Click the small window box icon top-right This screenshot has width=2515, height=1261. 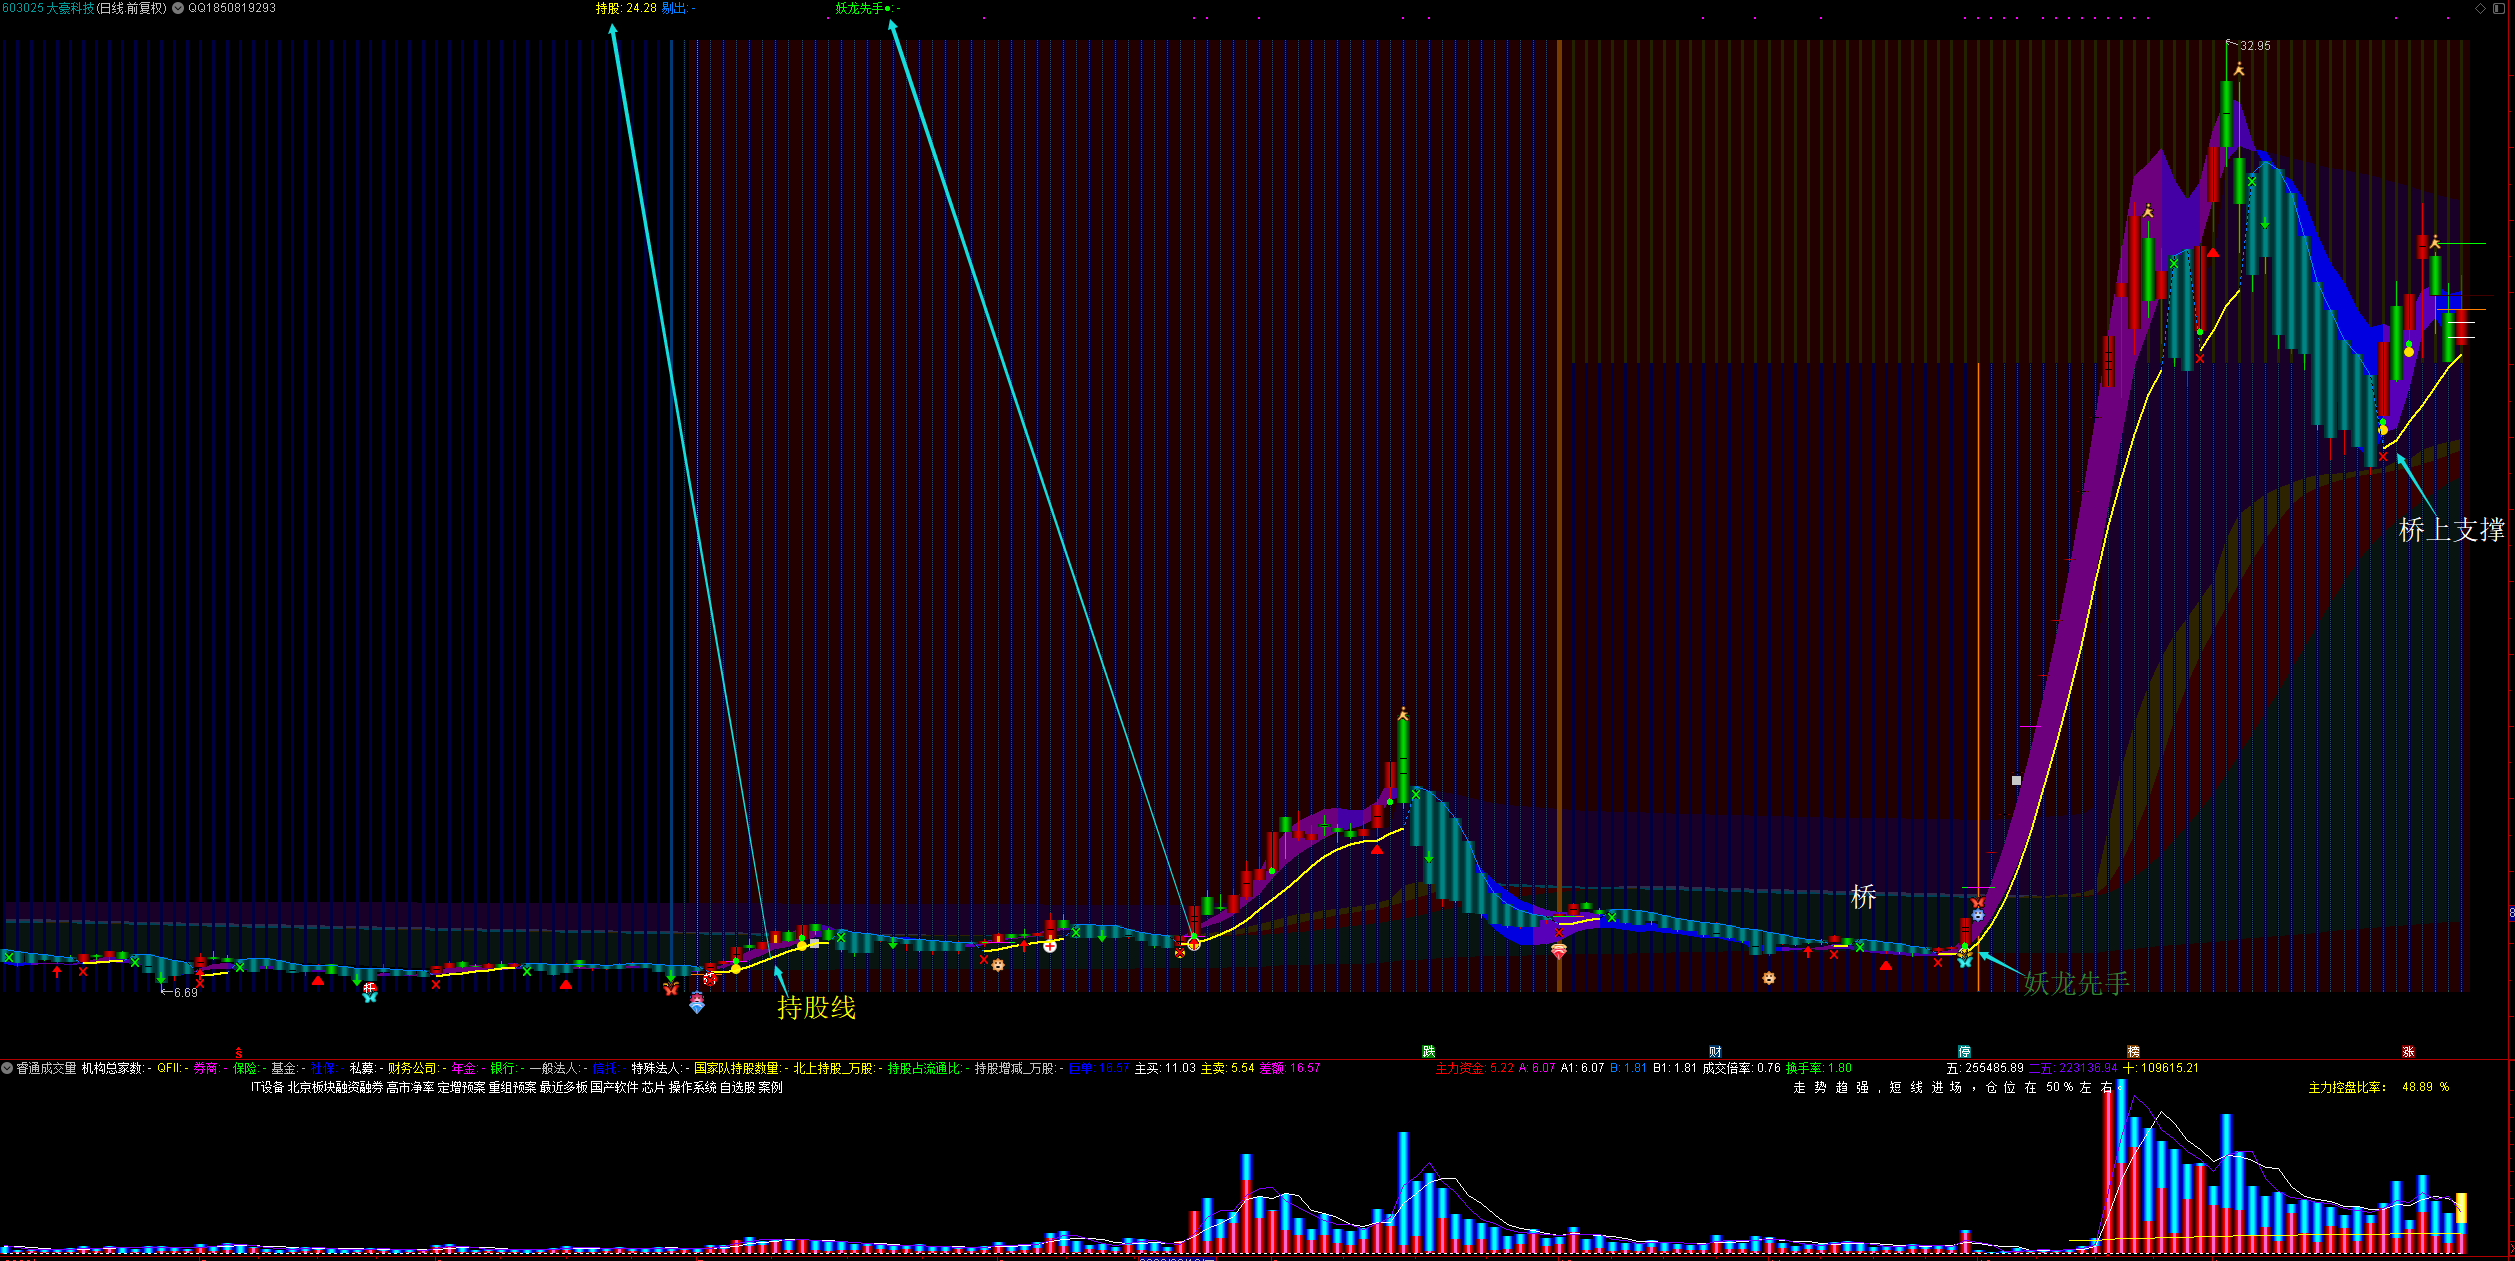(x=2499, y=8)
